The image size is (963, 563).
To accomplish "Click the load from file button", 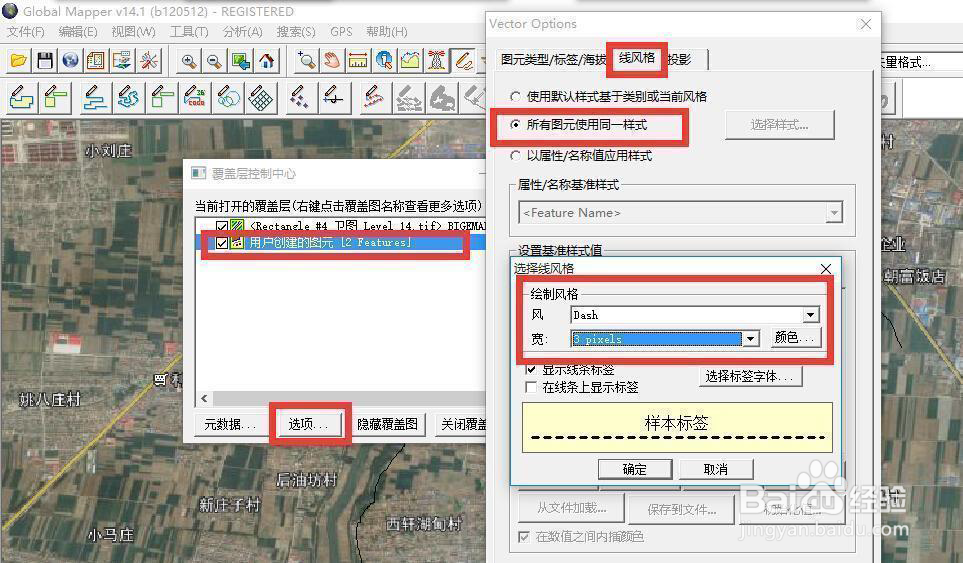I will click(x=572, y=508).
